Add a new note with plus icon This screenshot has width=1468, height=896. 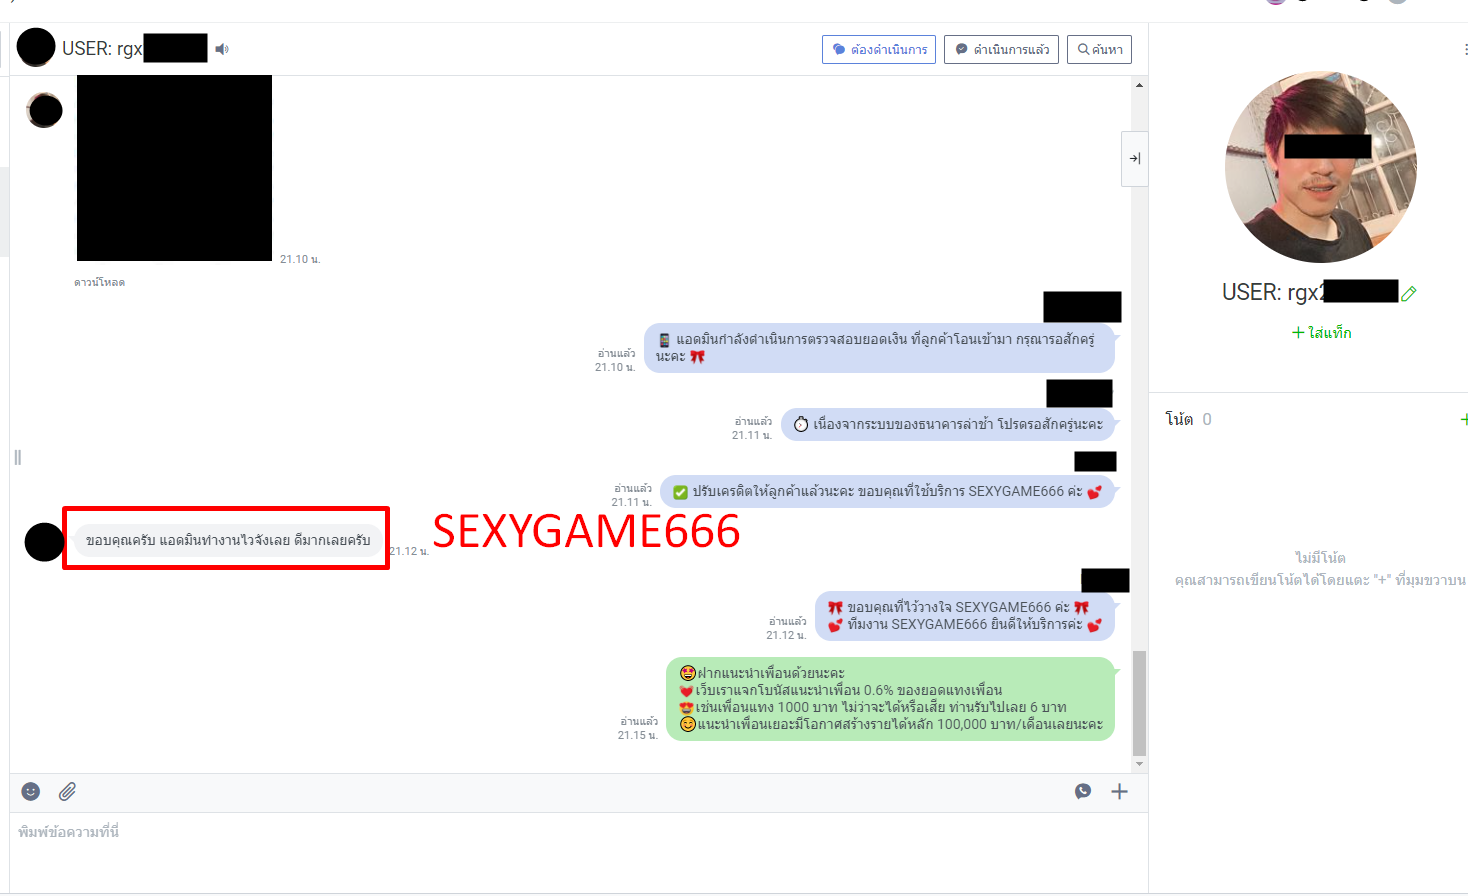[1463, 419]
